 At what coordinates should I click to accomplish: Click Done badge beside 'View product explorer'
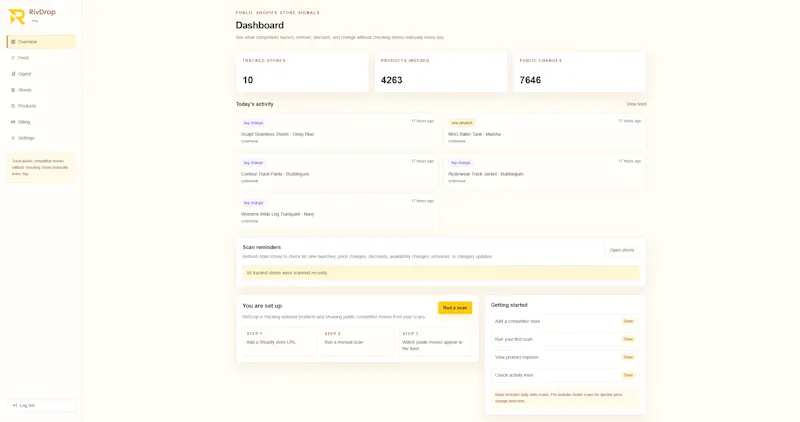coord(628,357)
